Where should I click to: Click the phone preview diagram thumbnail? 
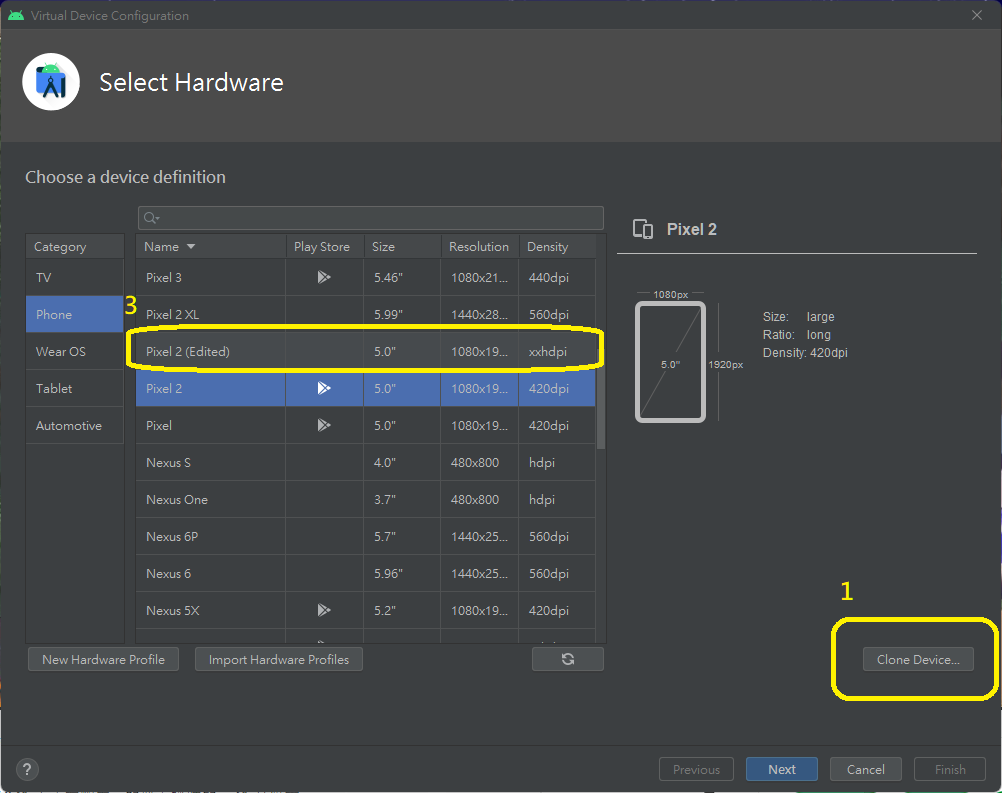tap(670, 362)
